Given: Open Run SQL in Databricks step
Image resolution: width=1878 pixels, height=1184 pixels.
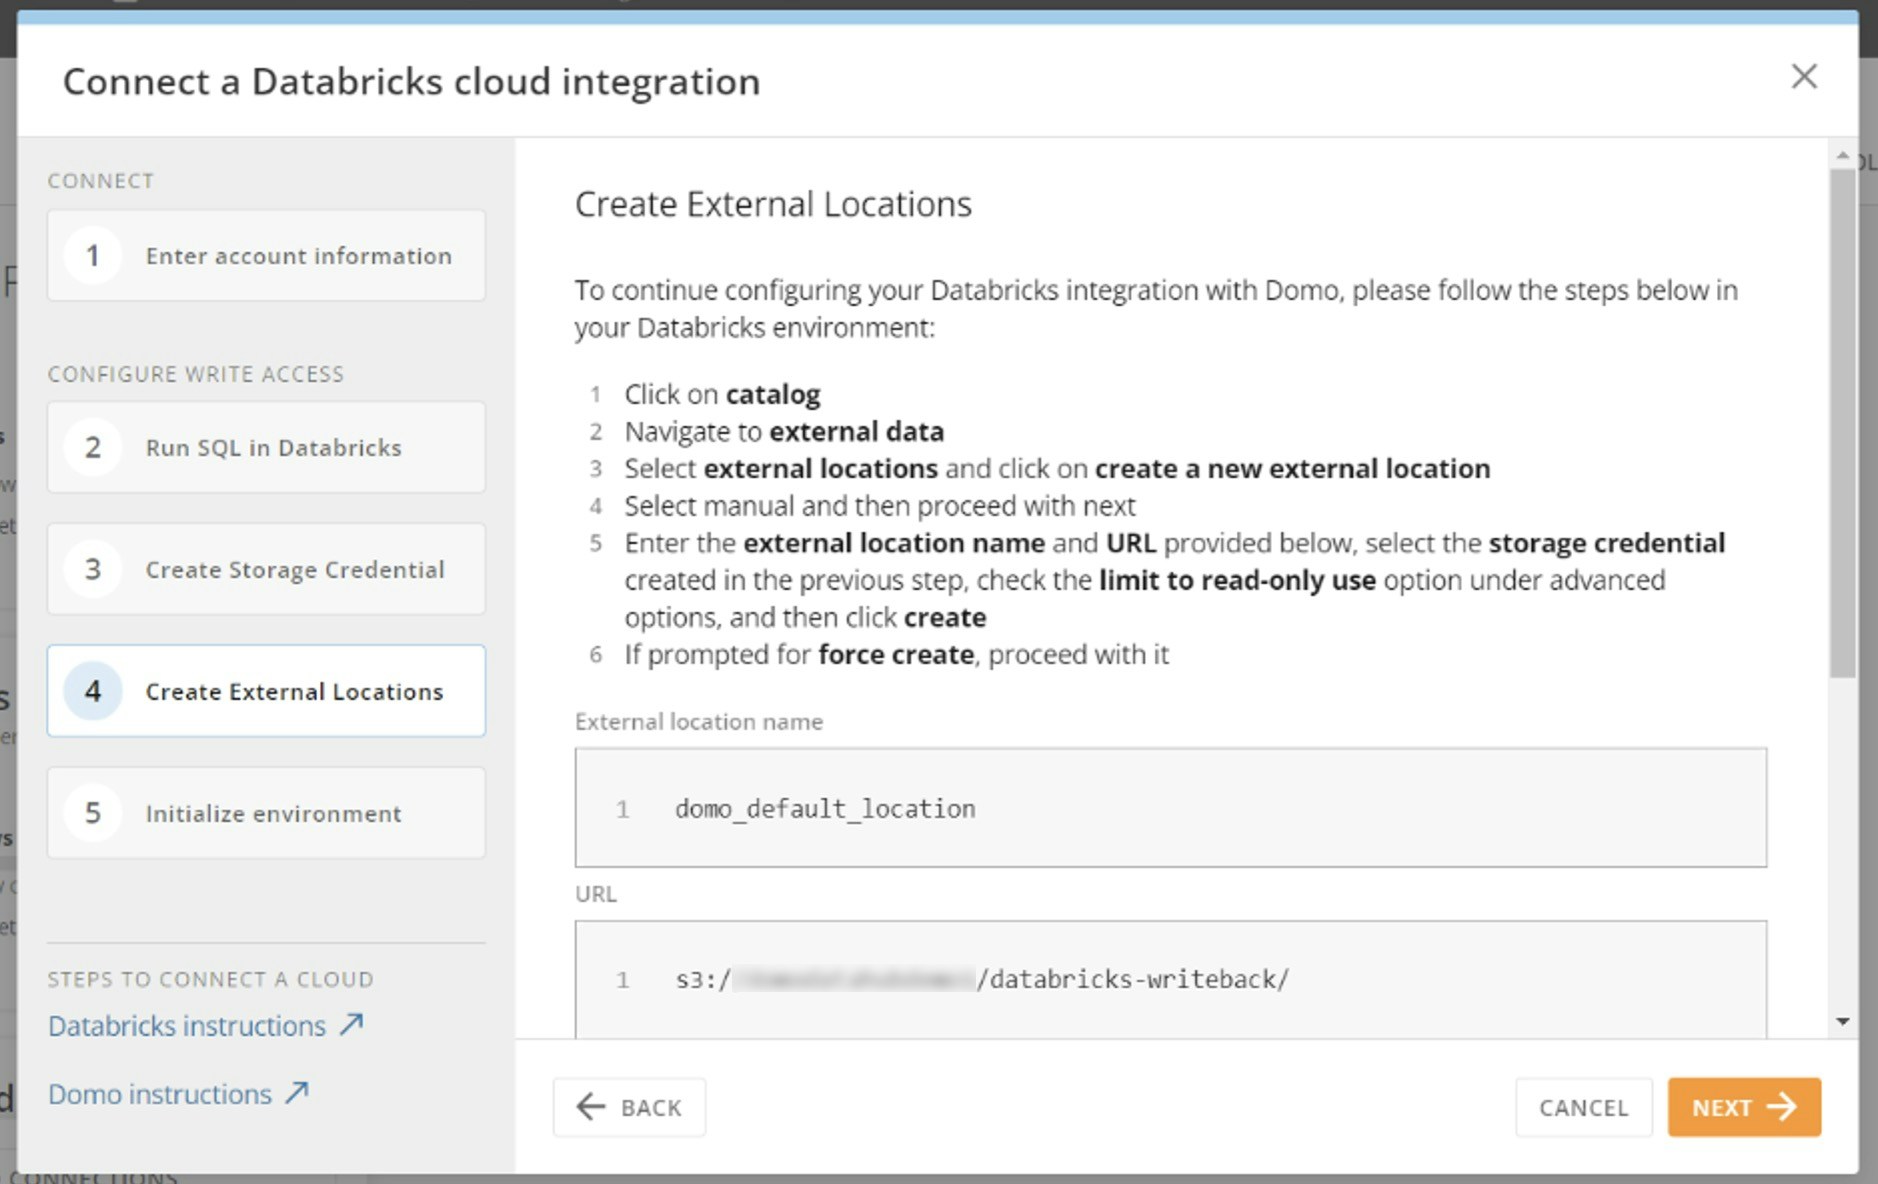Looking at the screenshot, I should [273, 448].
